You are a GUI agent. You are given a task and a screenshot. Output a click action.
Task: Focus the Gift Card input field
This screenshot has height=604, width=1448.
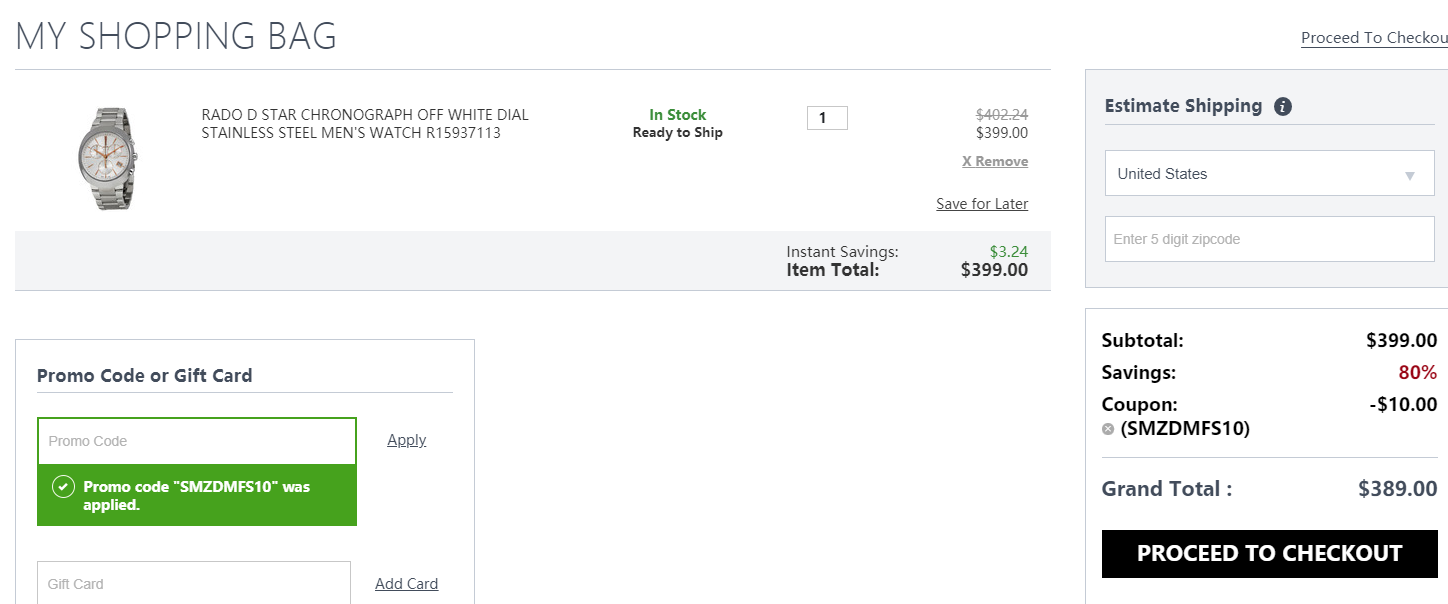pos(194,583)
